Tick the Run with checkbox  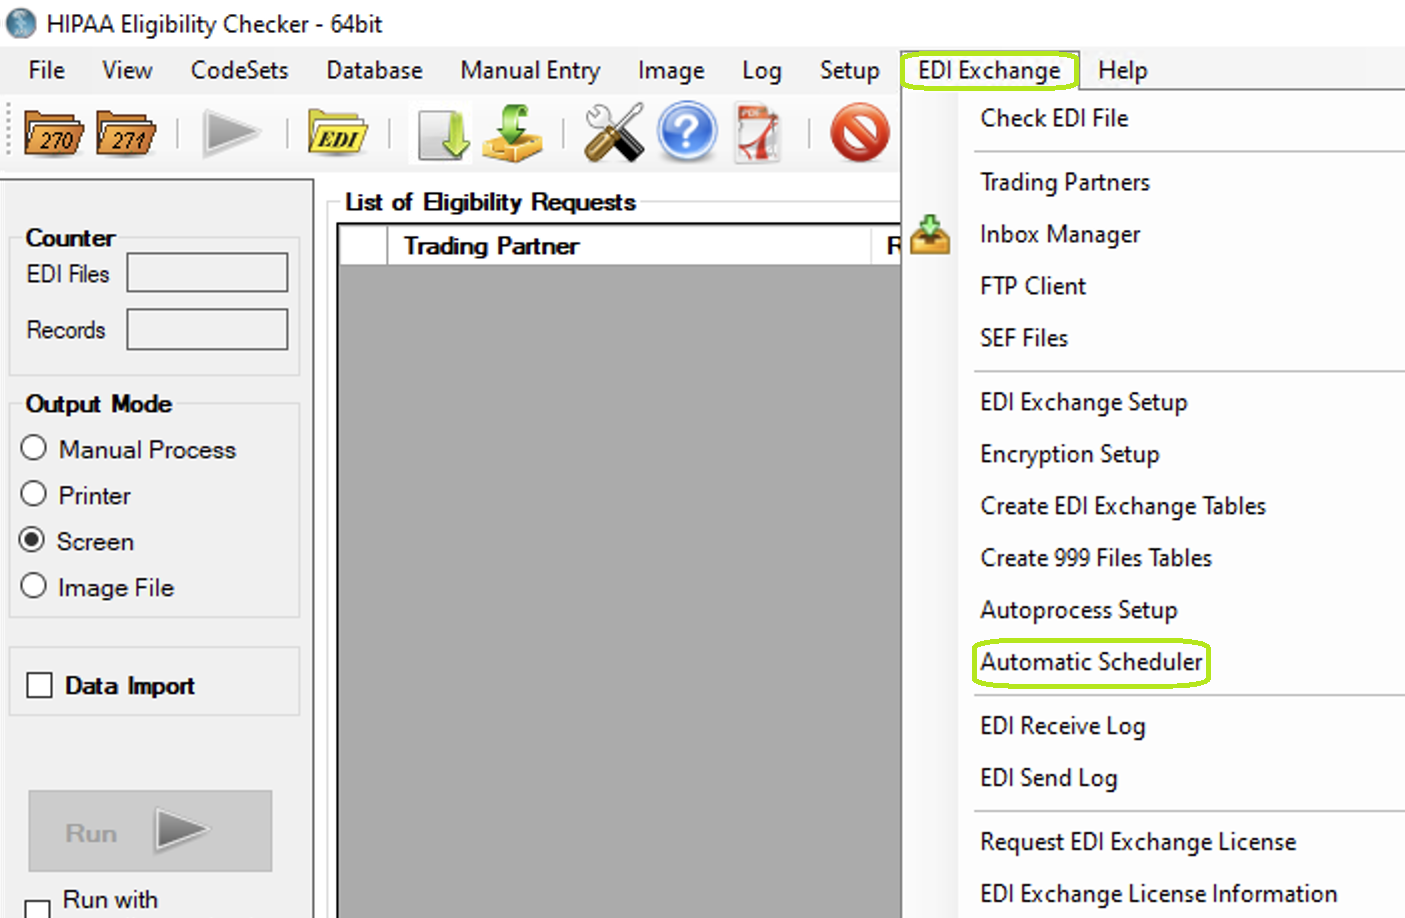coord(38,908)
